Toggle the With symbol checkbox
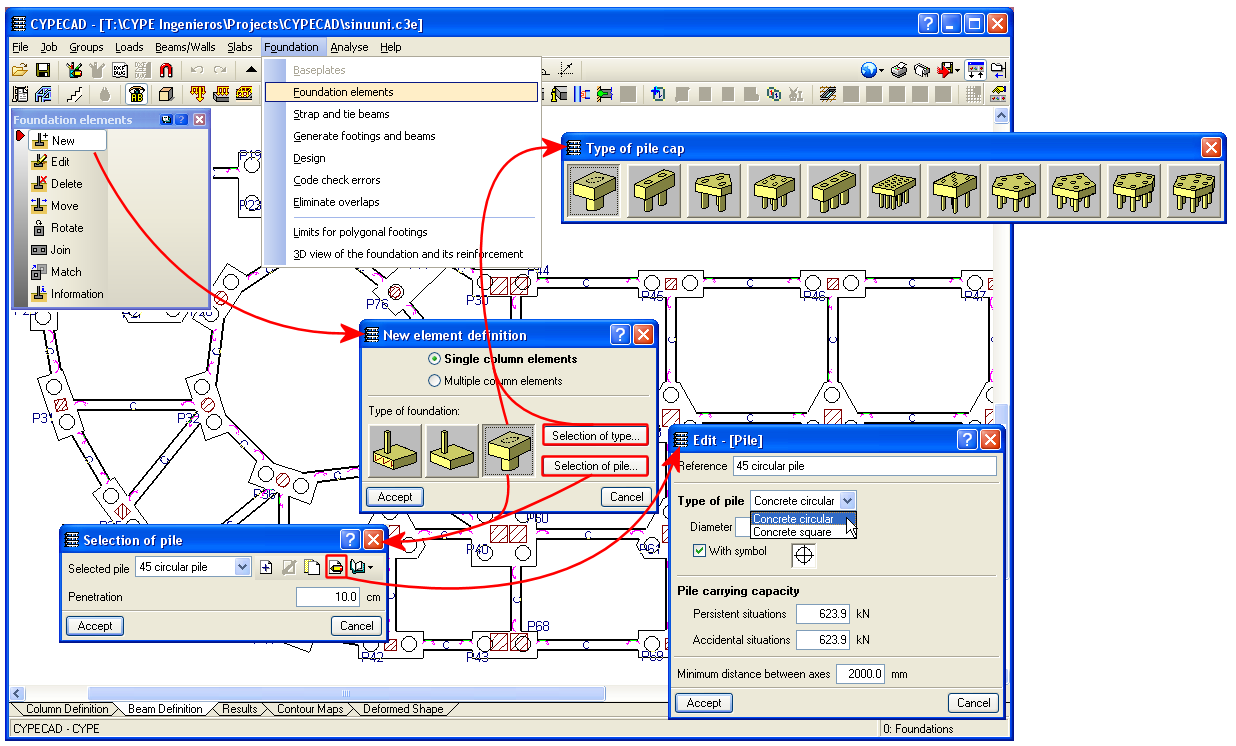The height and width of the screenshot is (746, 1236). coord(699,551)
